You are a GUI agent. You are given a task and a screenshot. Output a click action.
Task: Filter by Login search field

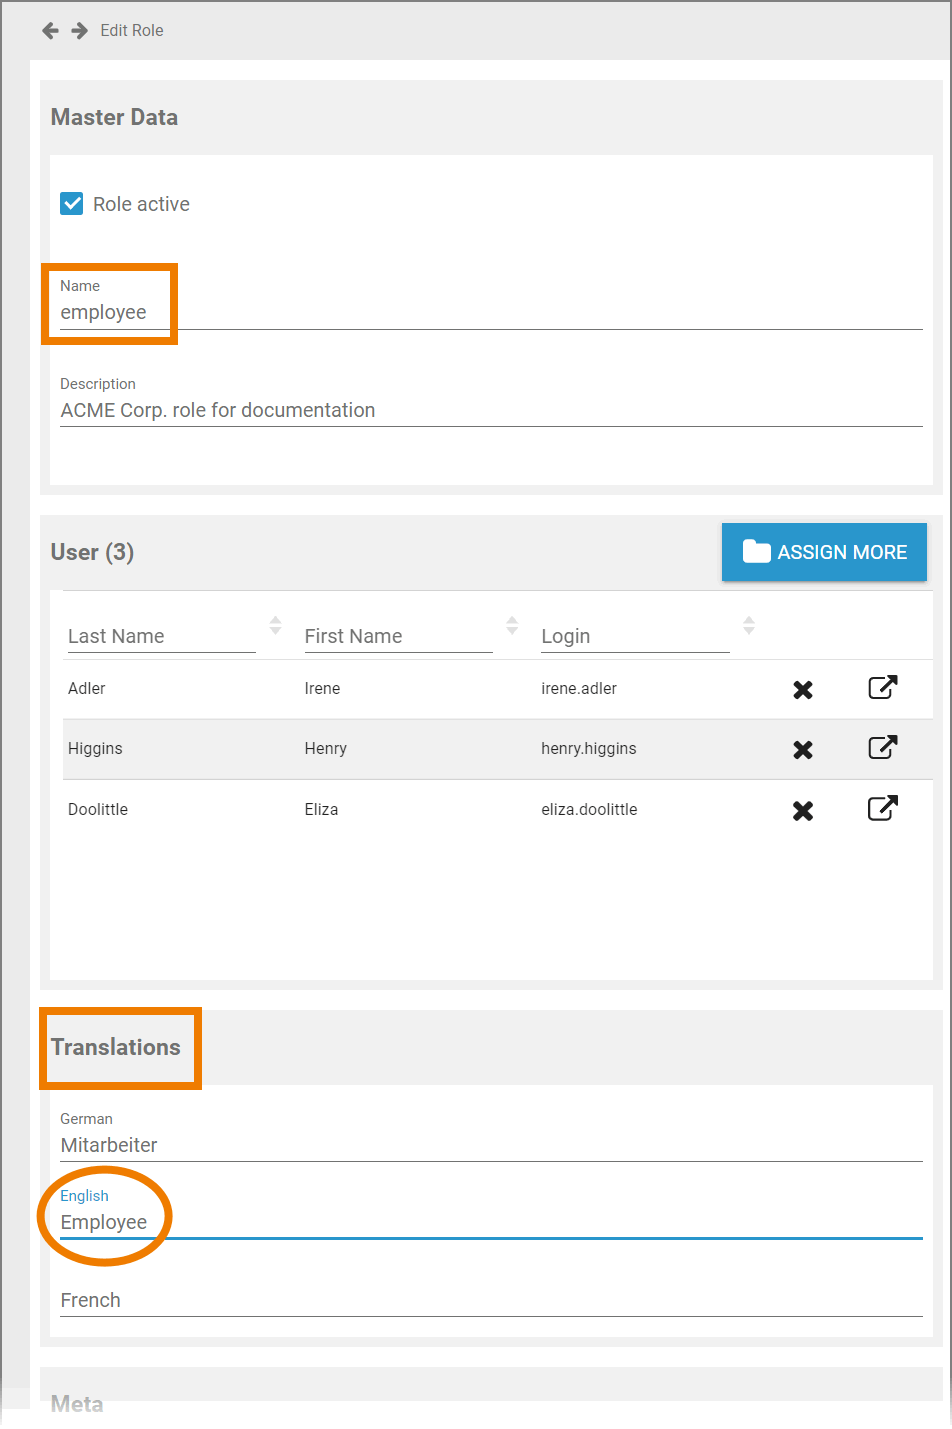634,637
